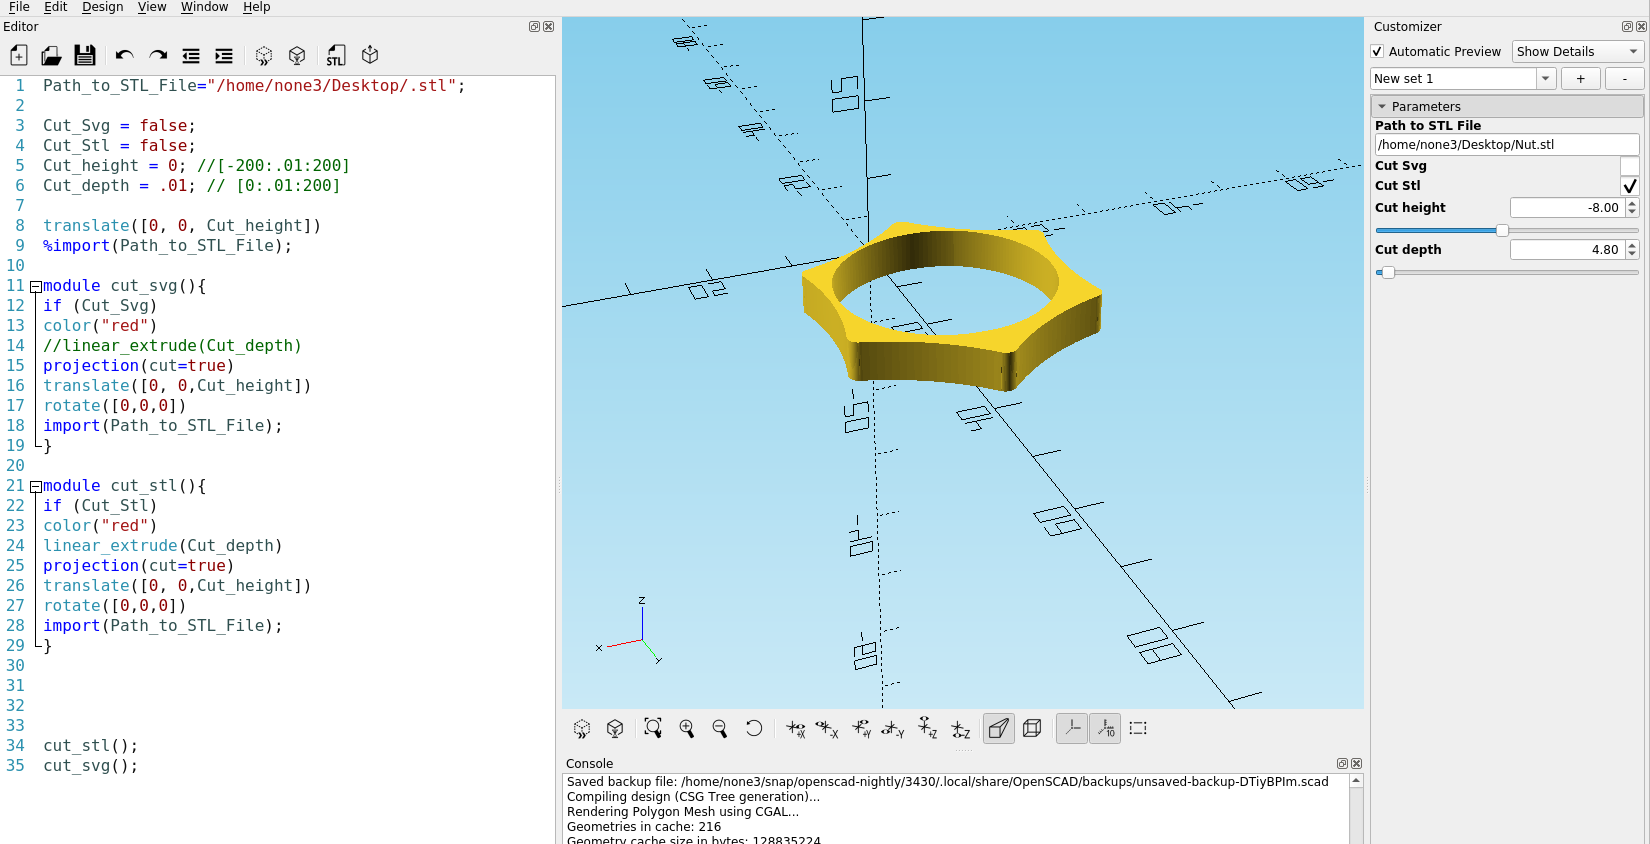Viewport: 1650px width, 844px height.
Task: Click code line 'cut_stl();' in the editor
Action: tap(90, 746)
